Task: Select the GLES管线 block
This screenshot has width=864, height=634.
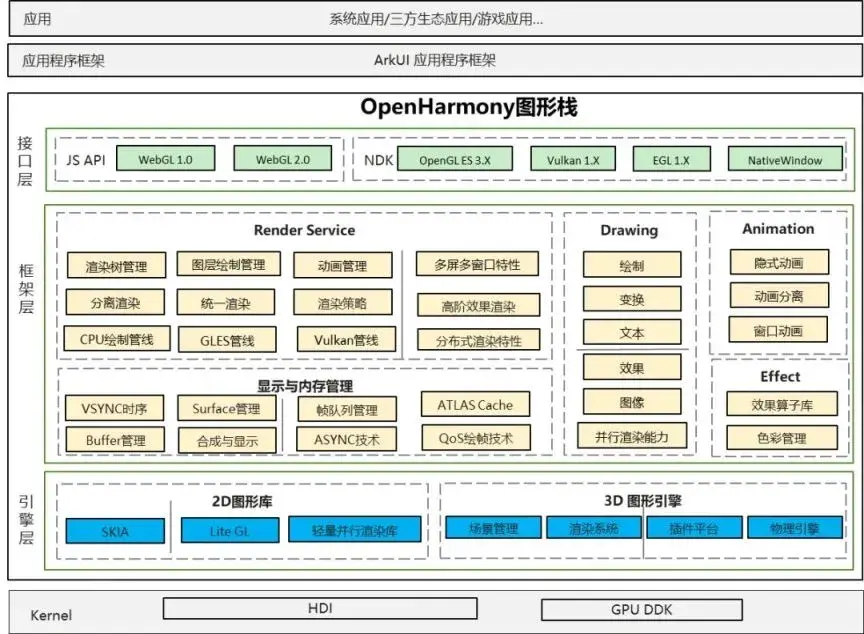Action: tap(227, 340)
